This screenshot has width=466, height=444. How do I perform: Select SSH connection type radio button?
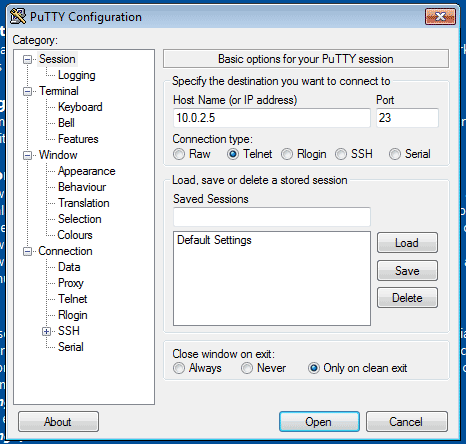pyautogui.click(x=341, y=154)
